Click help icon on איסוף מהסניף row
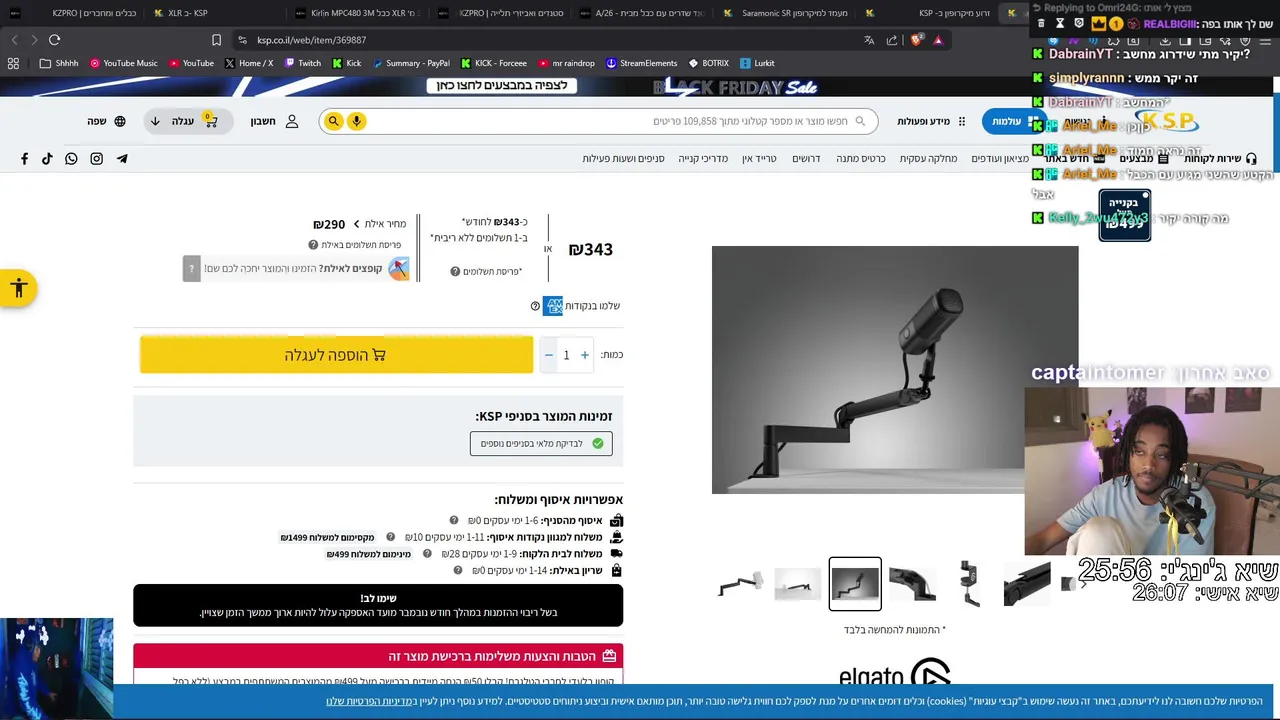The width and height of the screenshot is (1280, 720). pyautogui.click(x=454, y=521)
